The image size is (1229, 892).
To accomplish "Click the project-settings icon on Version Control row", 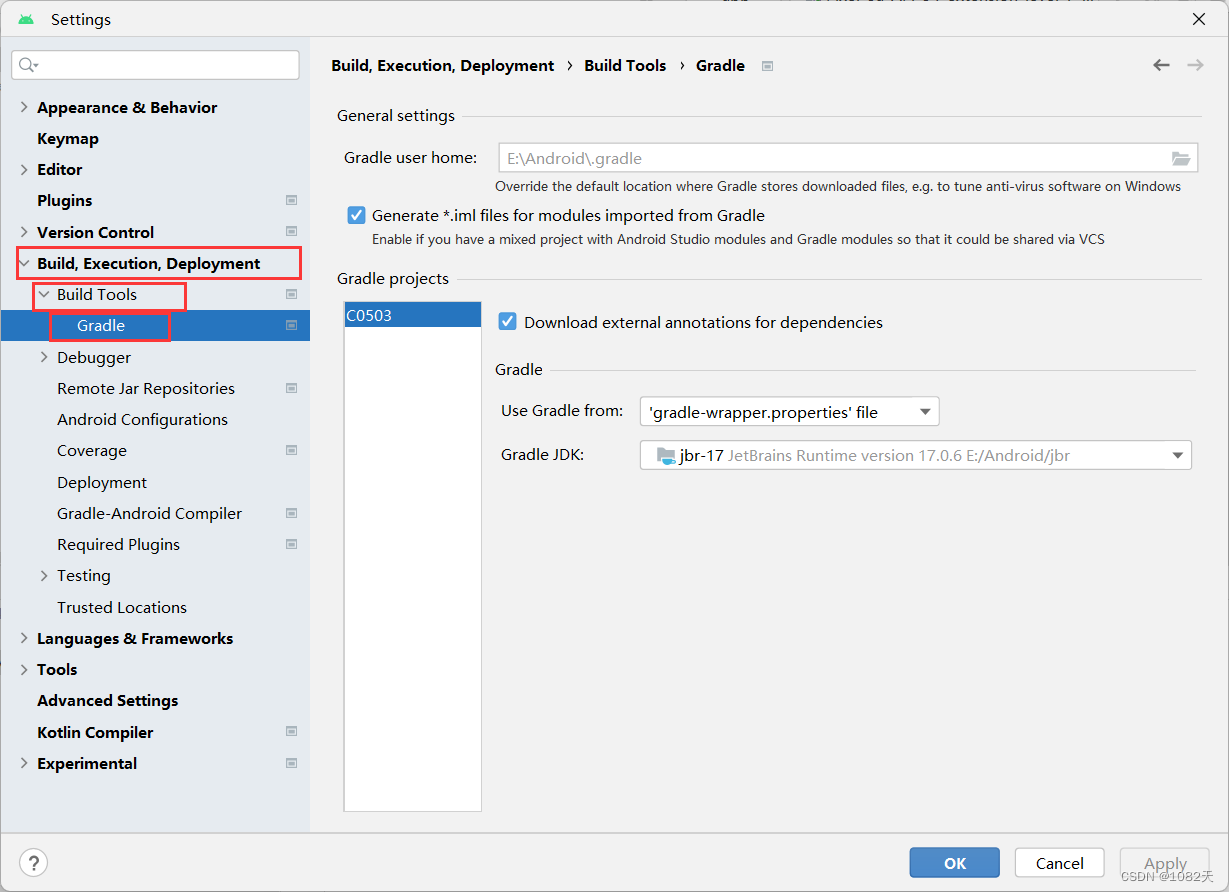I will click(291, 232).
